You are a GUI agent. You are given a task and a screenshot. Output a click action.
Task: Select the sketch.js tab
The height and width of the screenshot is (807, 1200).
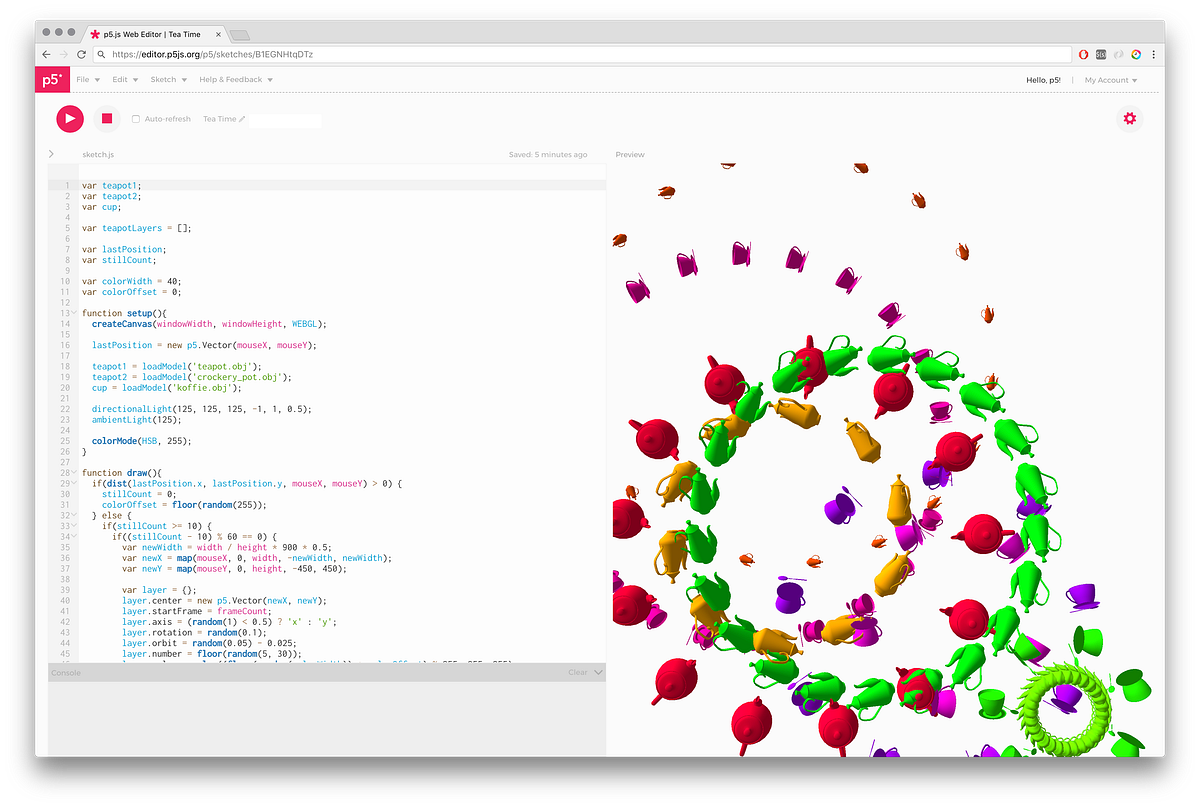coord(97,154)
